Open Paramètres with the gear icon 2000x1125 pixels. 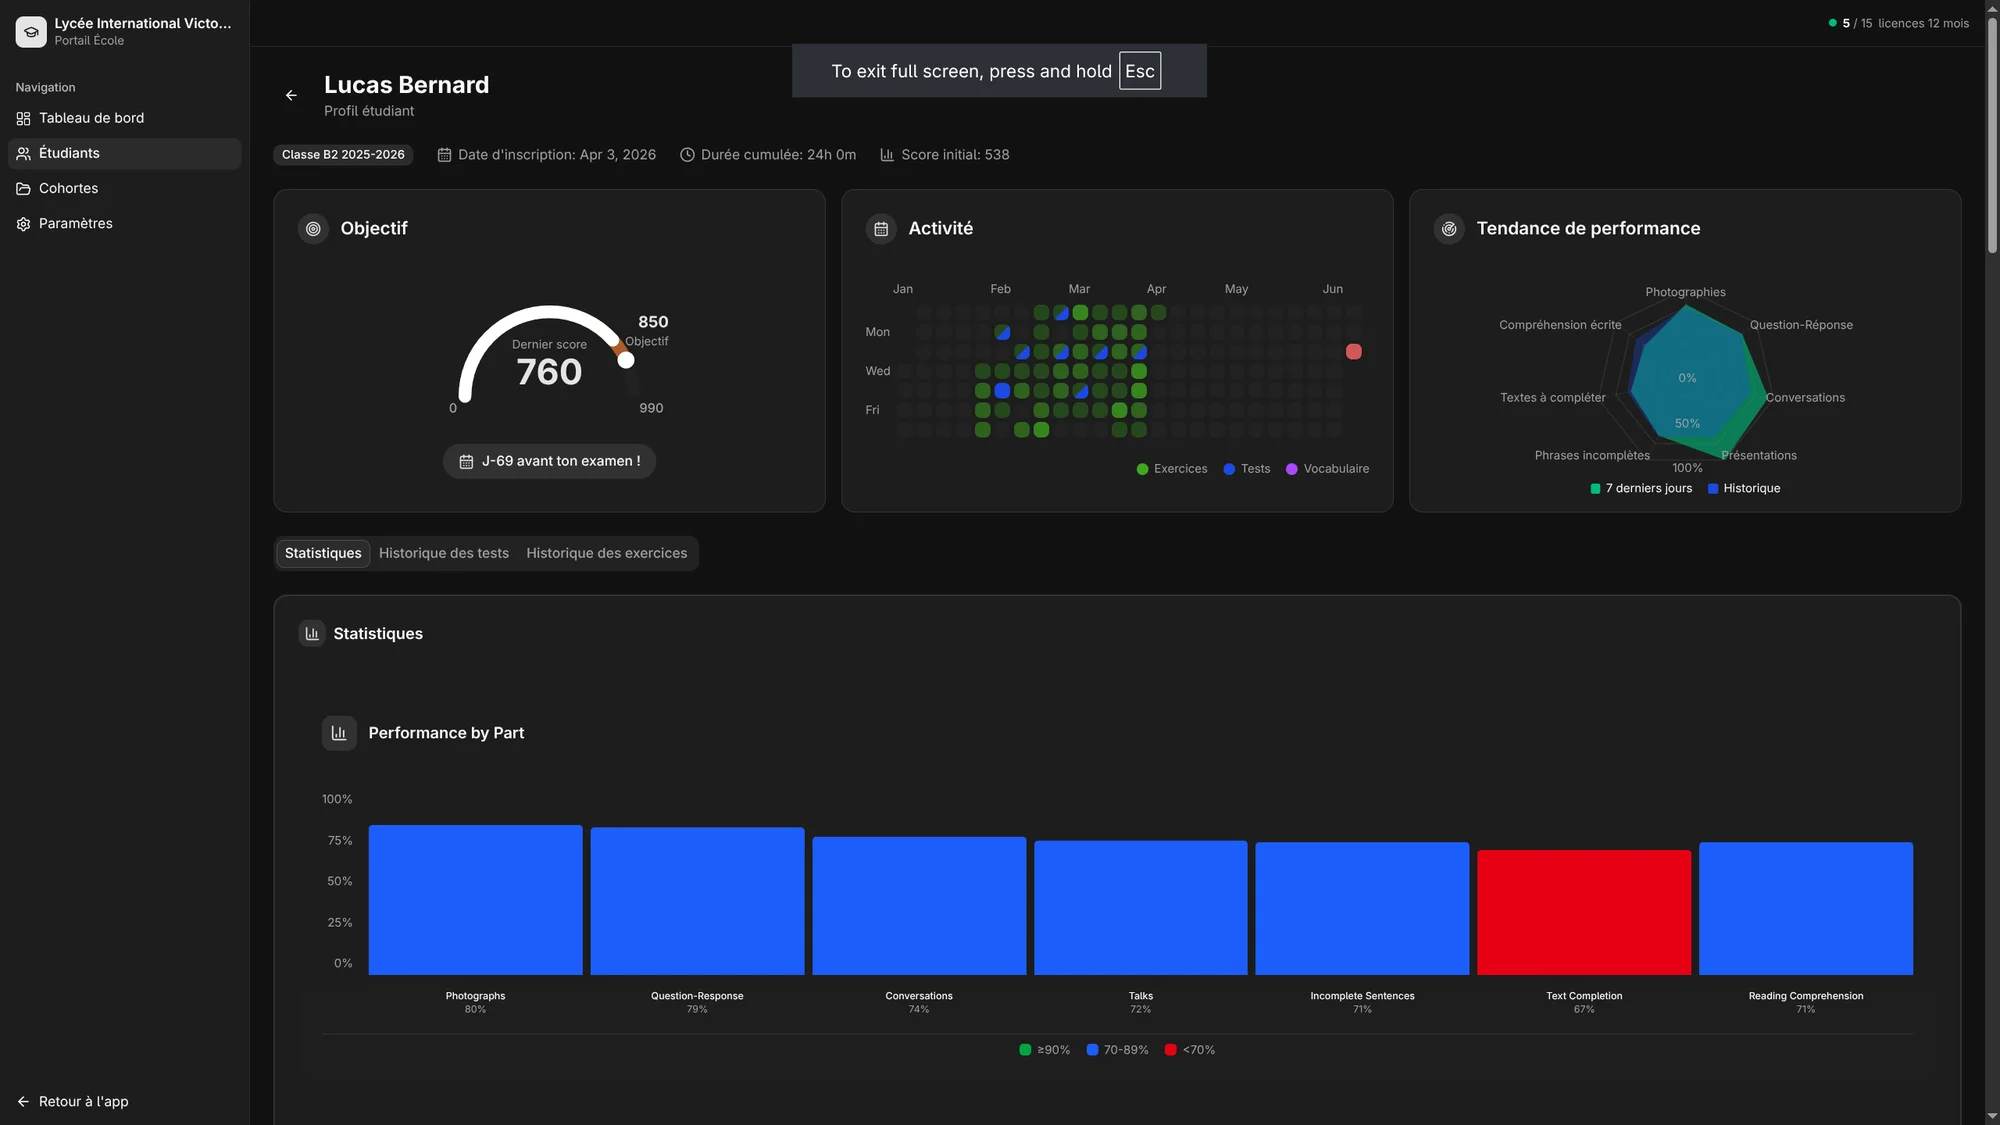(23, 223)
